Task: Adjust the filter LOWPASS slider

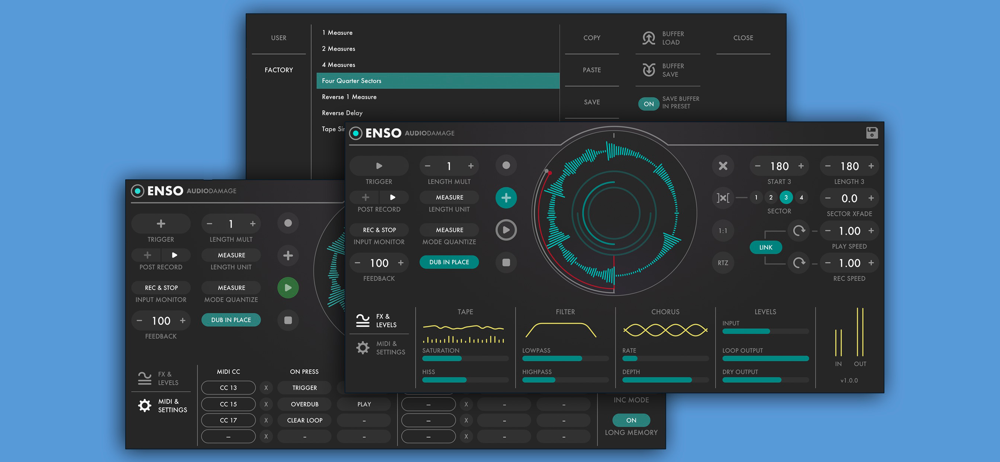Action: pos(565,359)
